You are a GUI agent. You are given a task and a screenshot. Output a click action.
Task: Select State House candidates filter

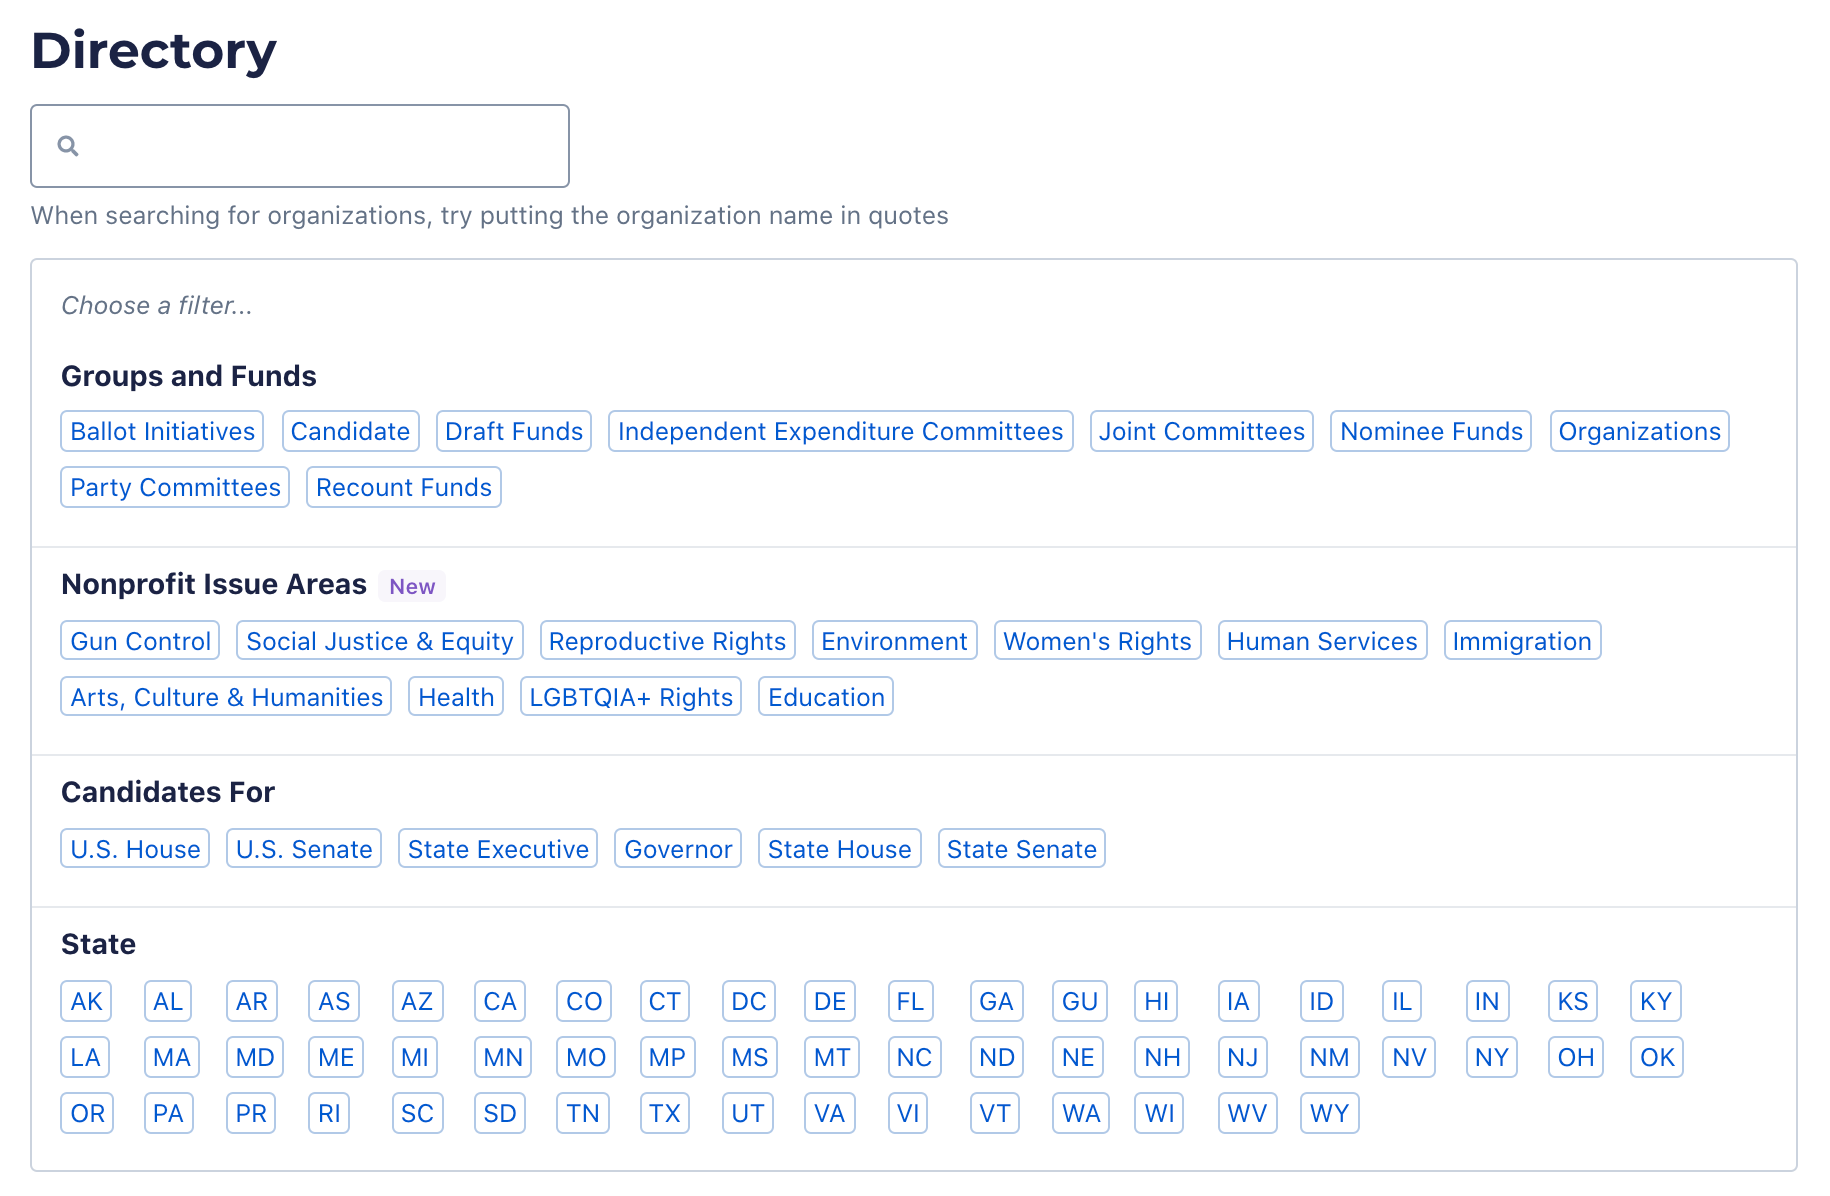coord(839,849)
